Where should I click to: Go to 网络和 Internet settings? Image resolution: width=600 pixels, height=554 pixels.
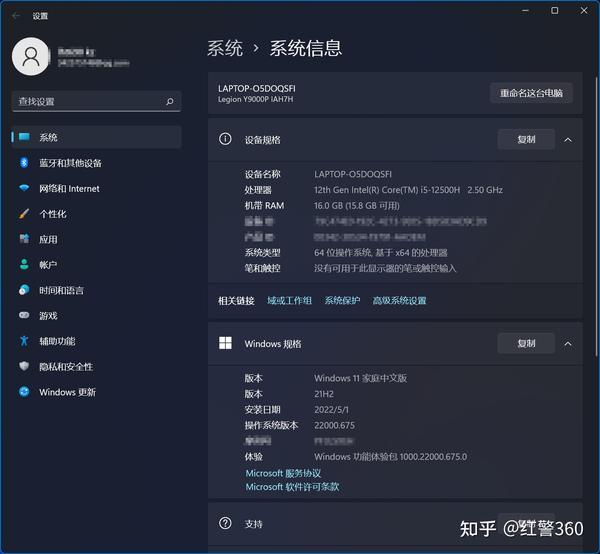coord(96,188)
